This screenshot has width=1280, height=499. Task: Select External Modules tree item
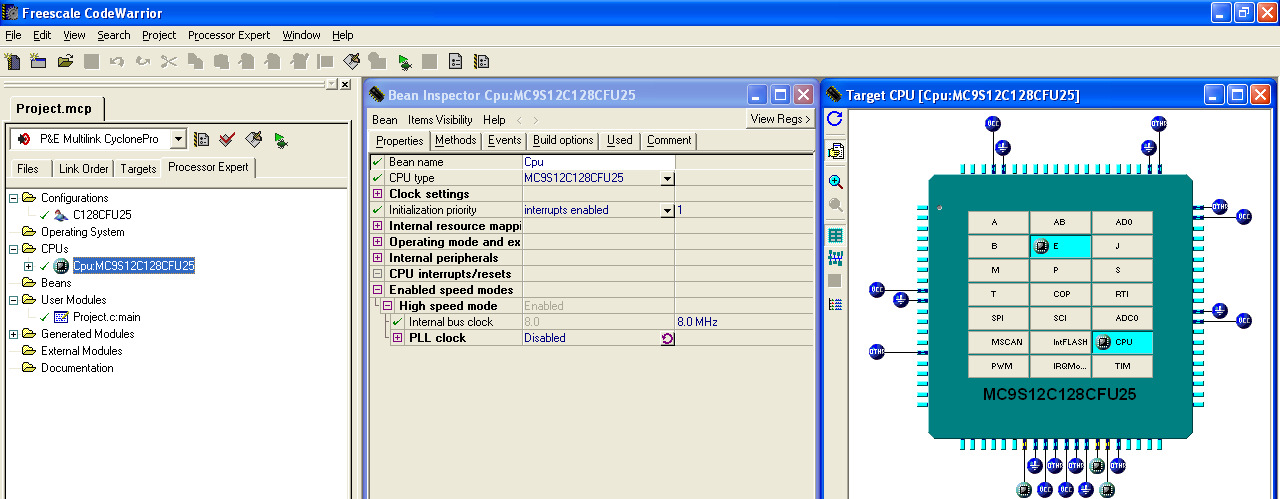82,351
